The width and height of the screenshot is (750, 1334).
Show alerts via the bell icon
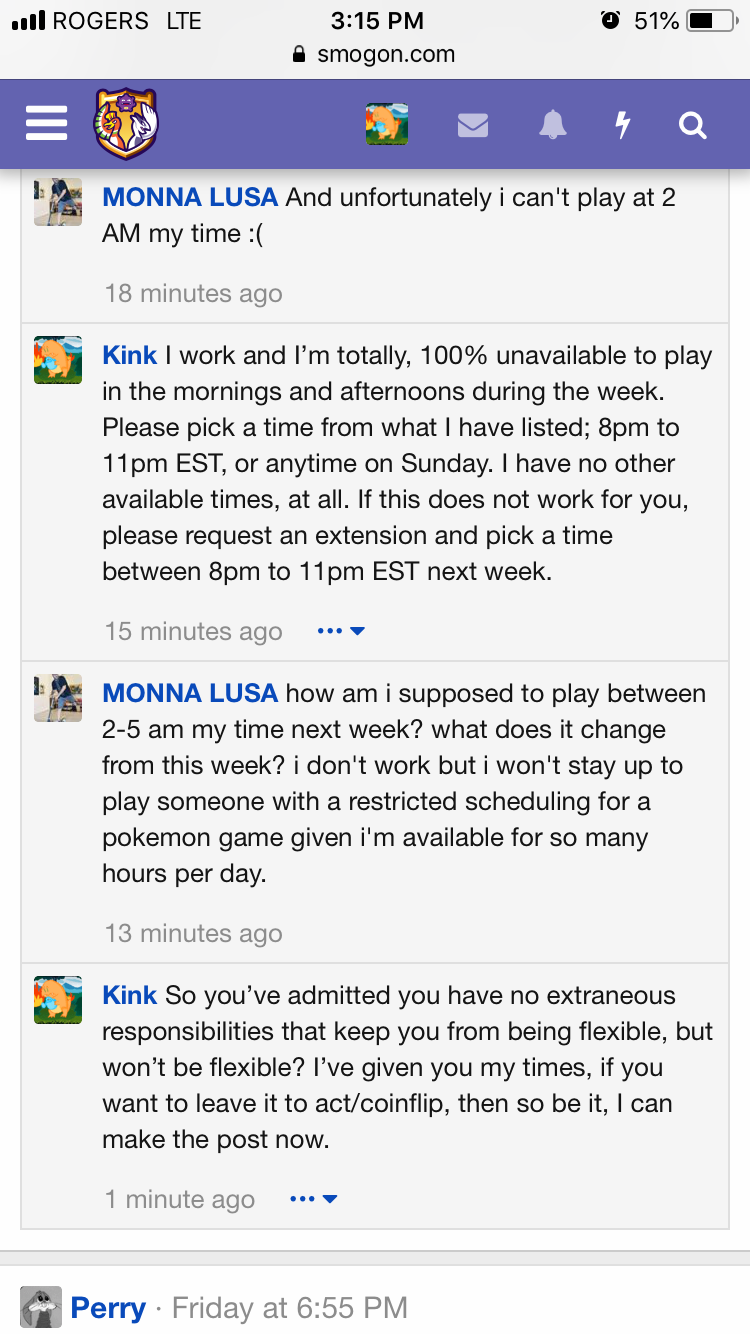pyautogui.click(x=552, y=125)
